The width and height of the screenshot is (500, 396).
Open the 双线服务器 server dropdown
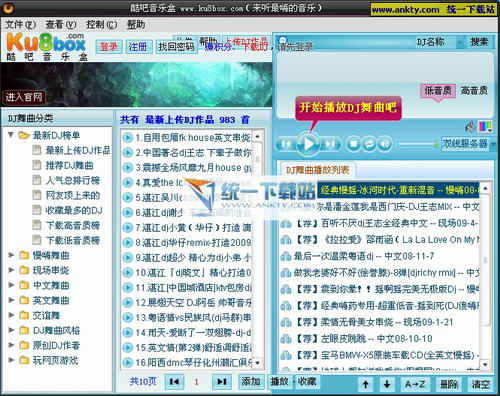tap(468, 144)
